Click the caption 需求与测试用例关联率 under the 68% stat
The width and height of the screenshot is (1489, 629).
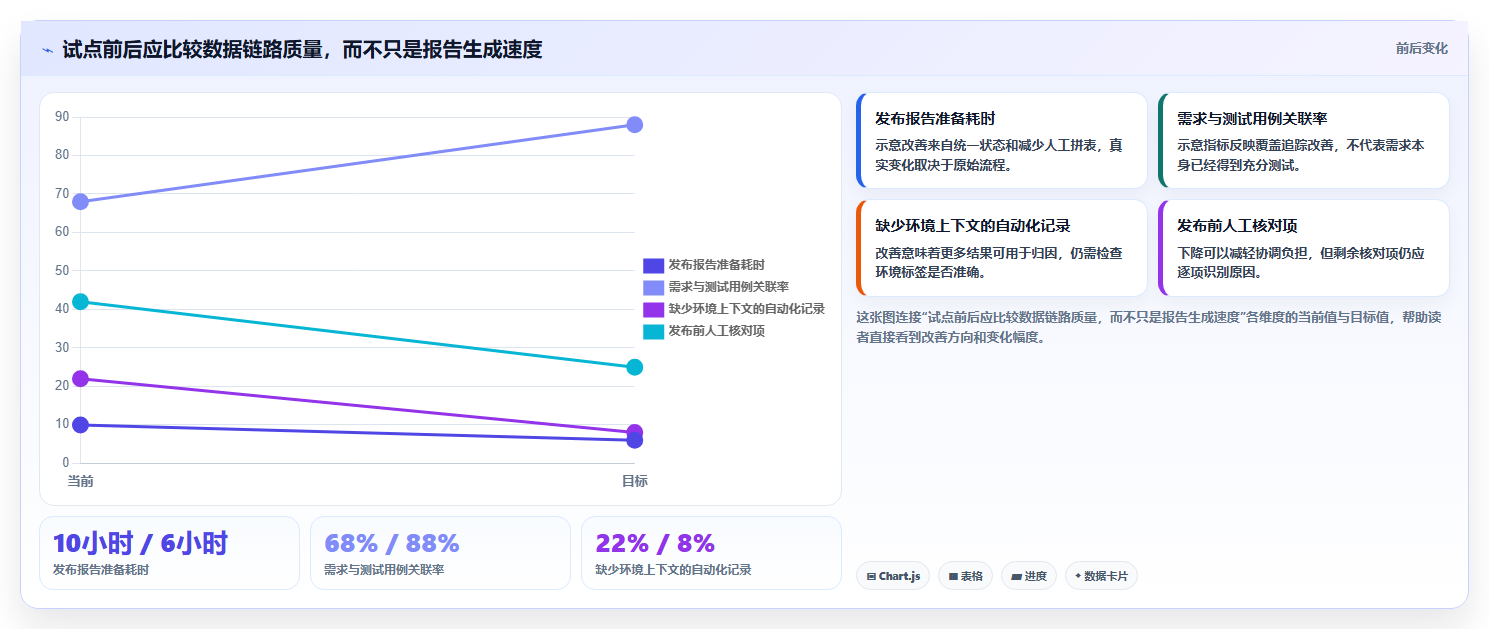tap(384, 570)
